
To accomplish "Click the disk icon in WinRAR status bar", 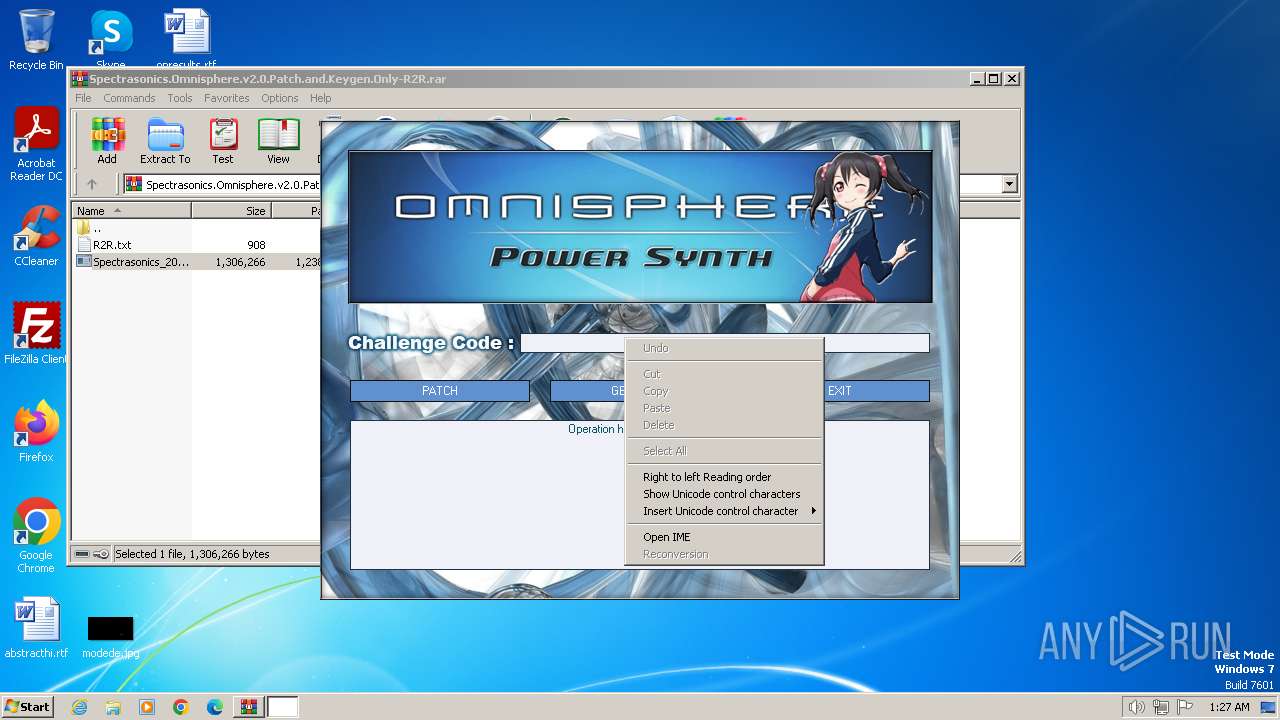I will pyautogui.click(x=82, y=554).
